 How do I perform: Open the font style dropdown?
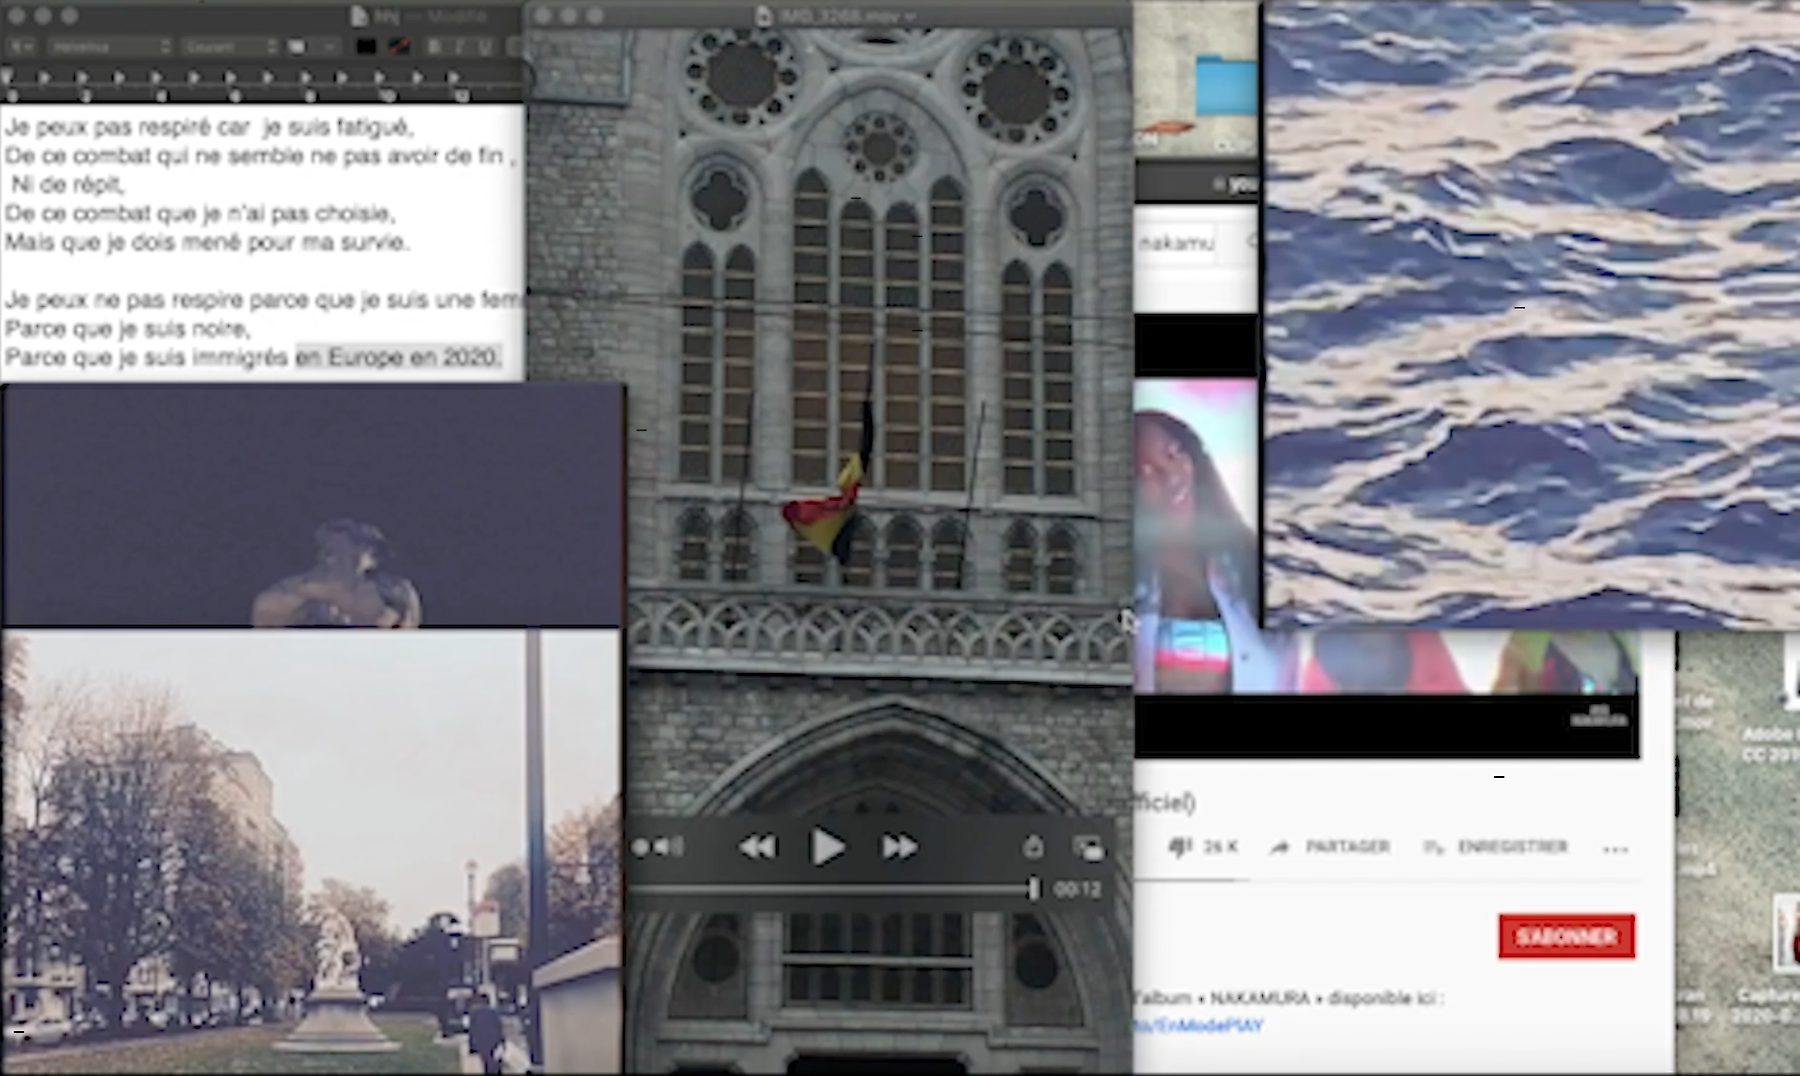[229, 47]
